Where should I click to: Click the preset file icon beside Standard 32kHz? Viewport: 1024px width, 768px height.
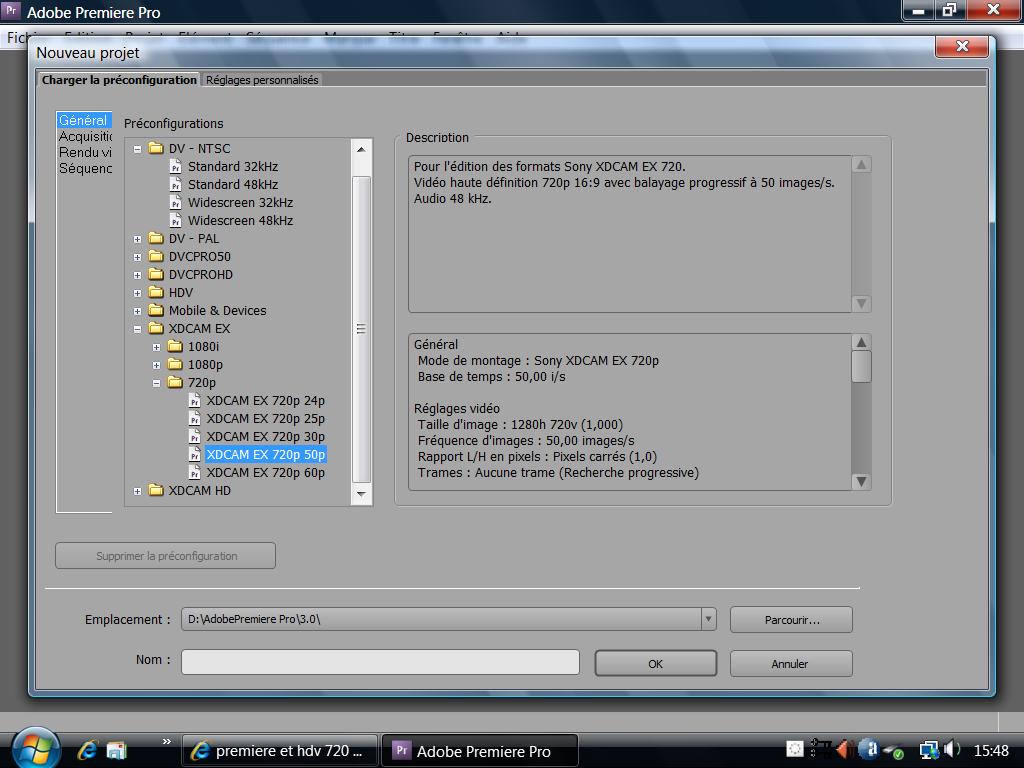176,167
